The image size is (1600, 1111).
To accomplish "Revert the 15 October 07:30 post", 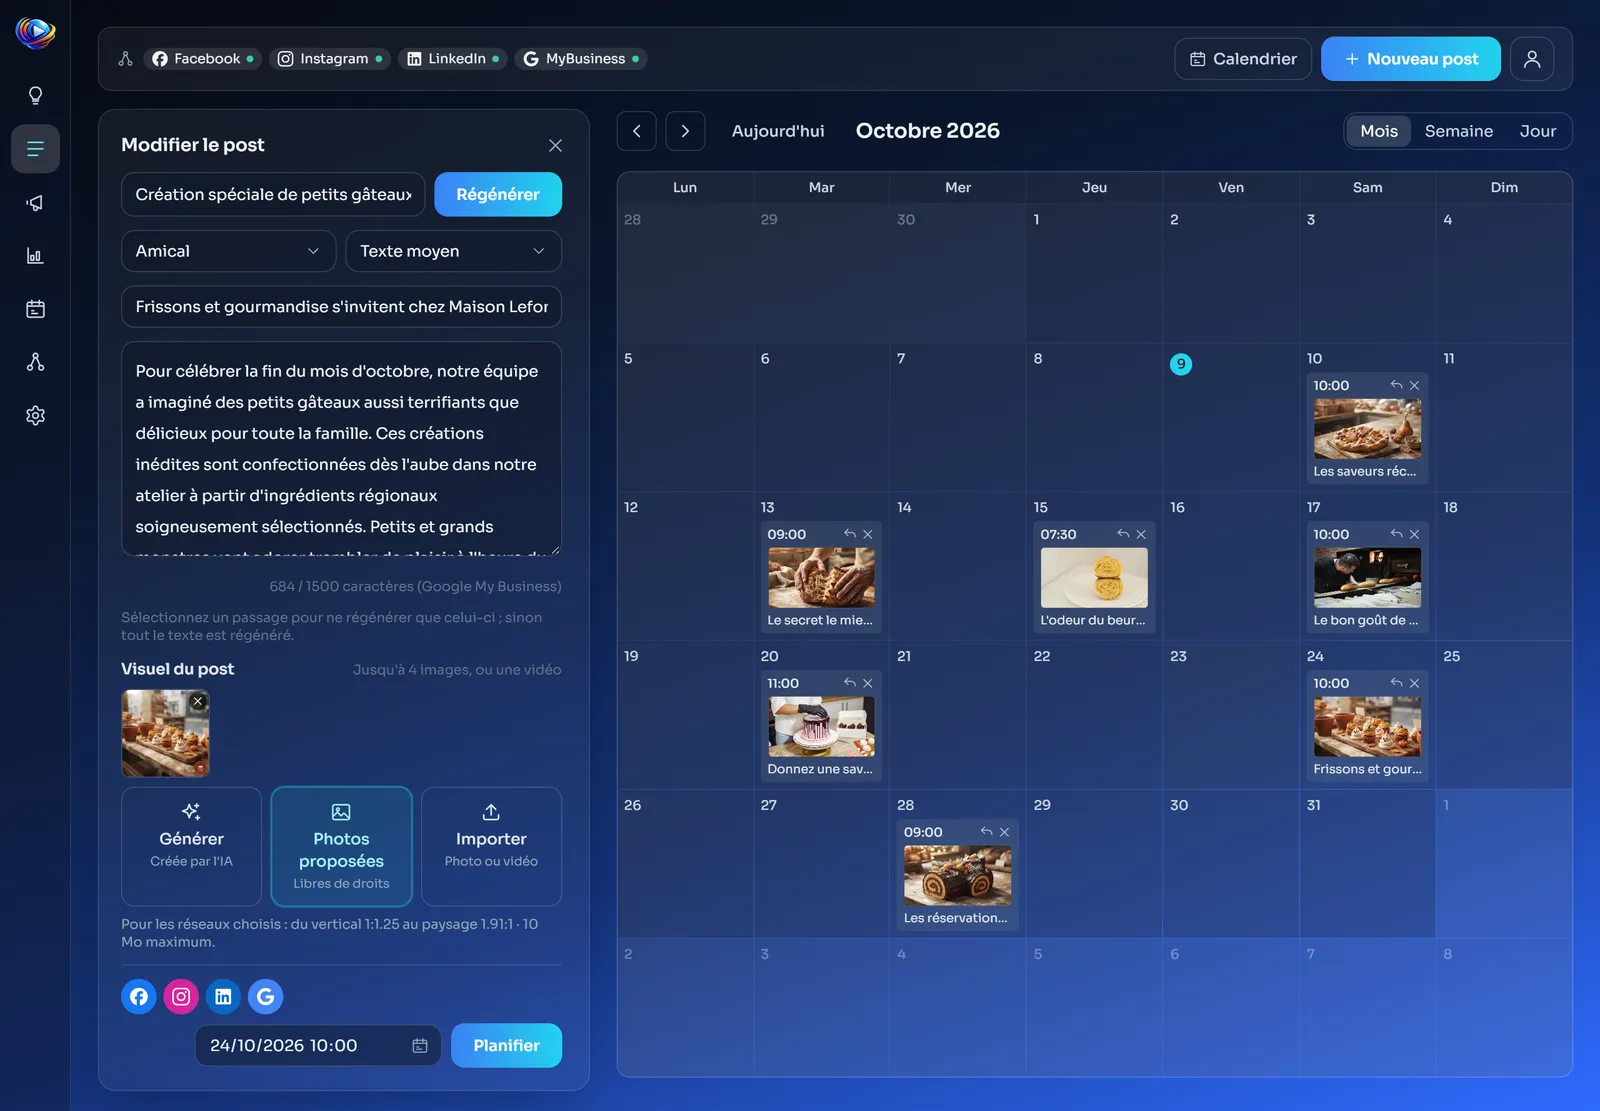I will 1123,534.
